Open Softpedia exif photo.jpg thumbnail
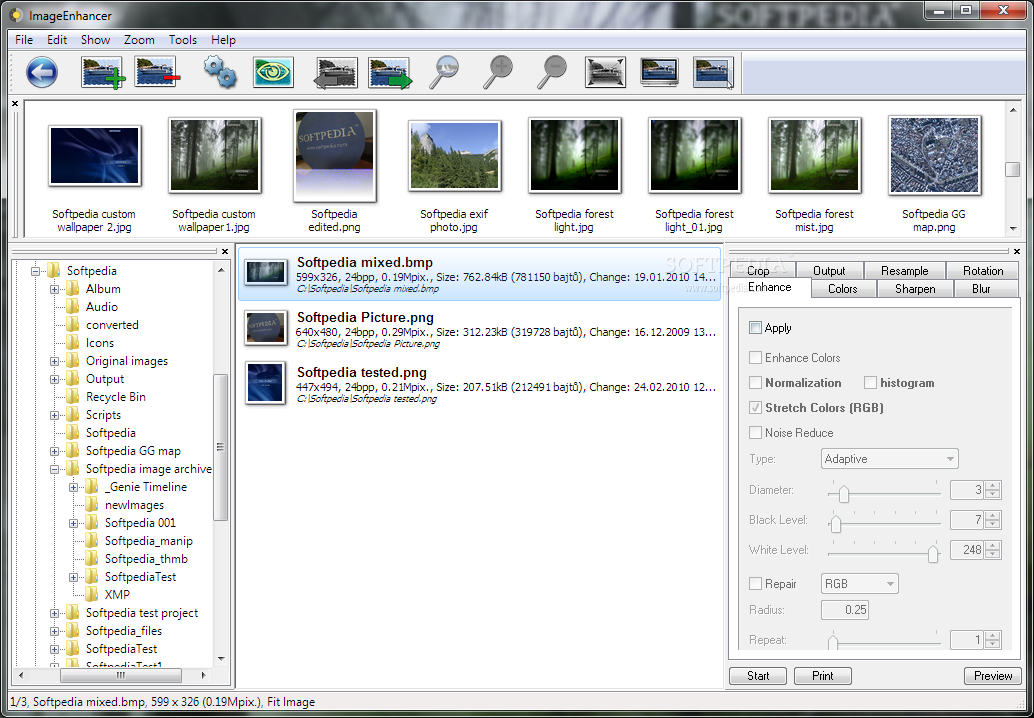 point(455,156)
